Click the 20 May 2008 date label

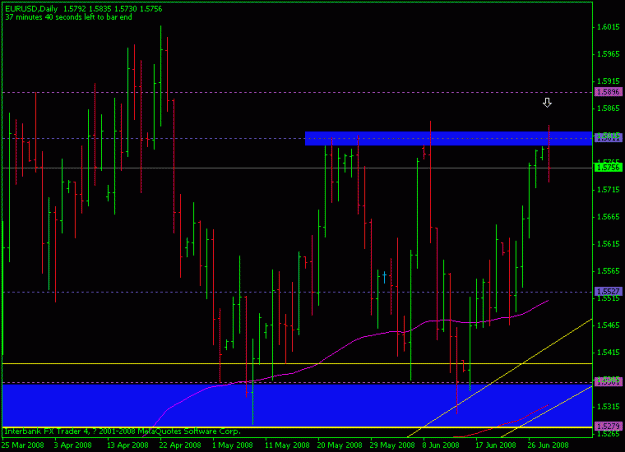(x=339, y=445)
